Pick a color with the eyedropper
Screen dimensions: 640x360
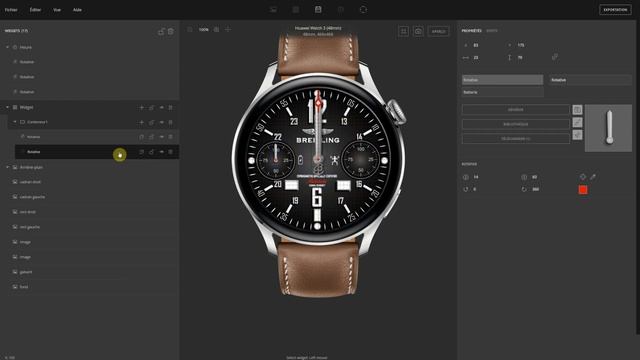pos(593,177)
